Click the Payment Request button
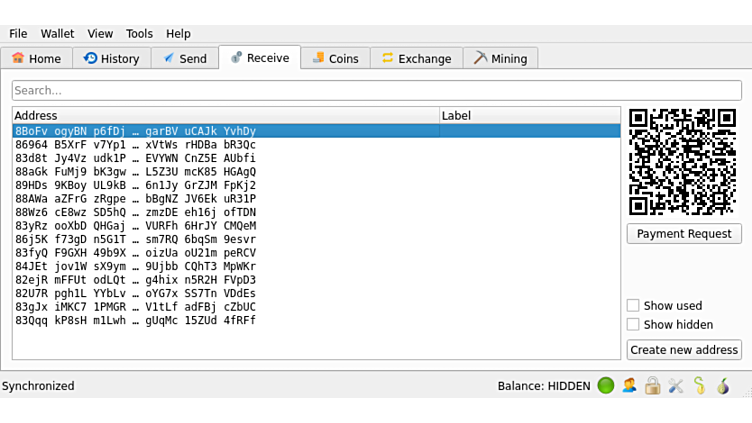The height and width of the screenshot is (423, 752). coord(684,234)
